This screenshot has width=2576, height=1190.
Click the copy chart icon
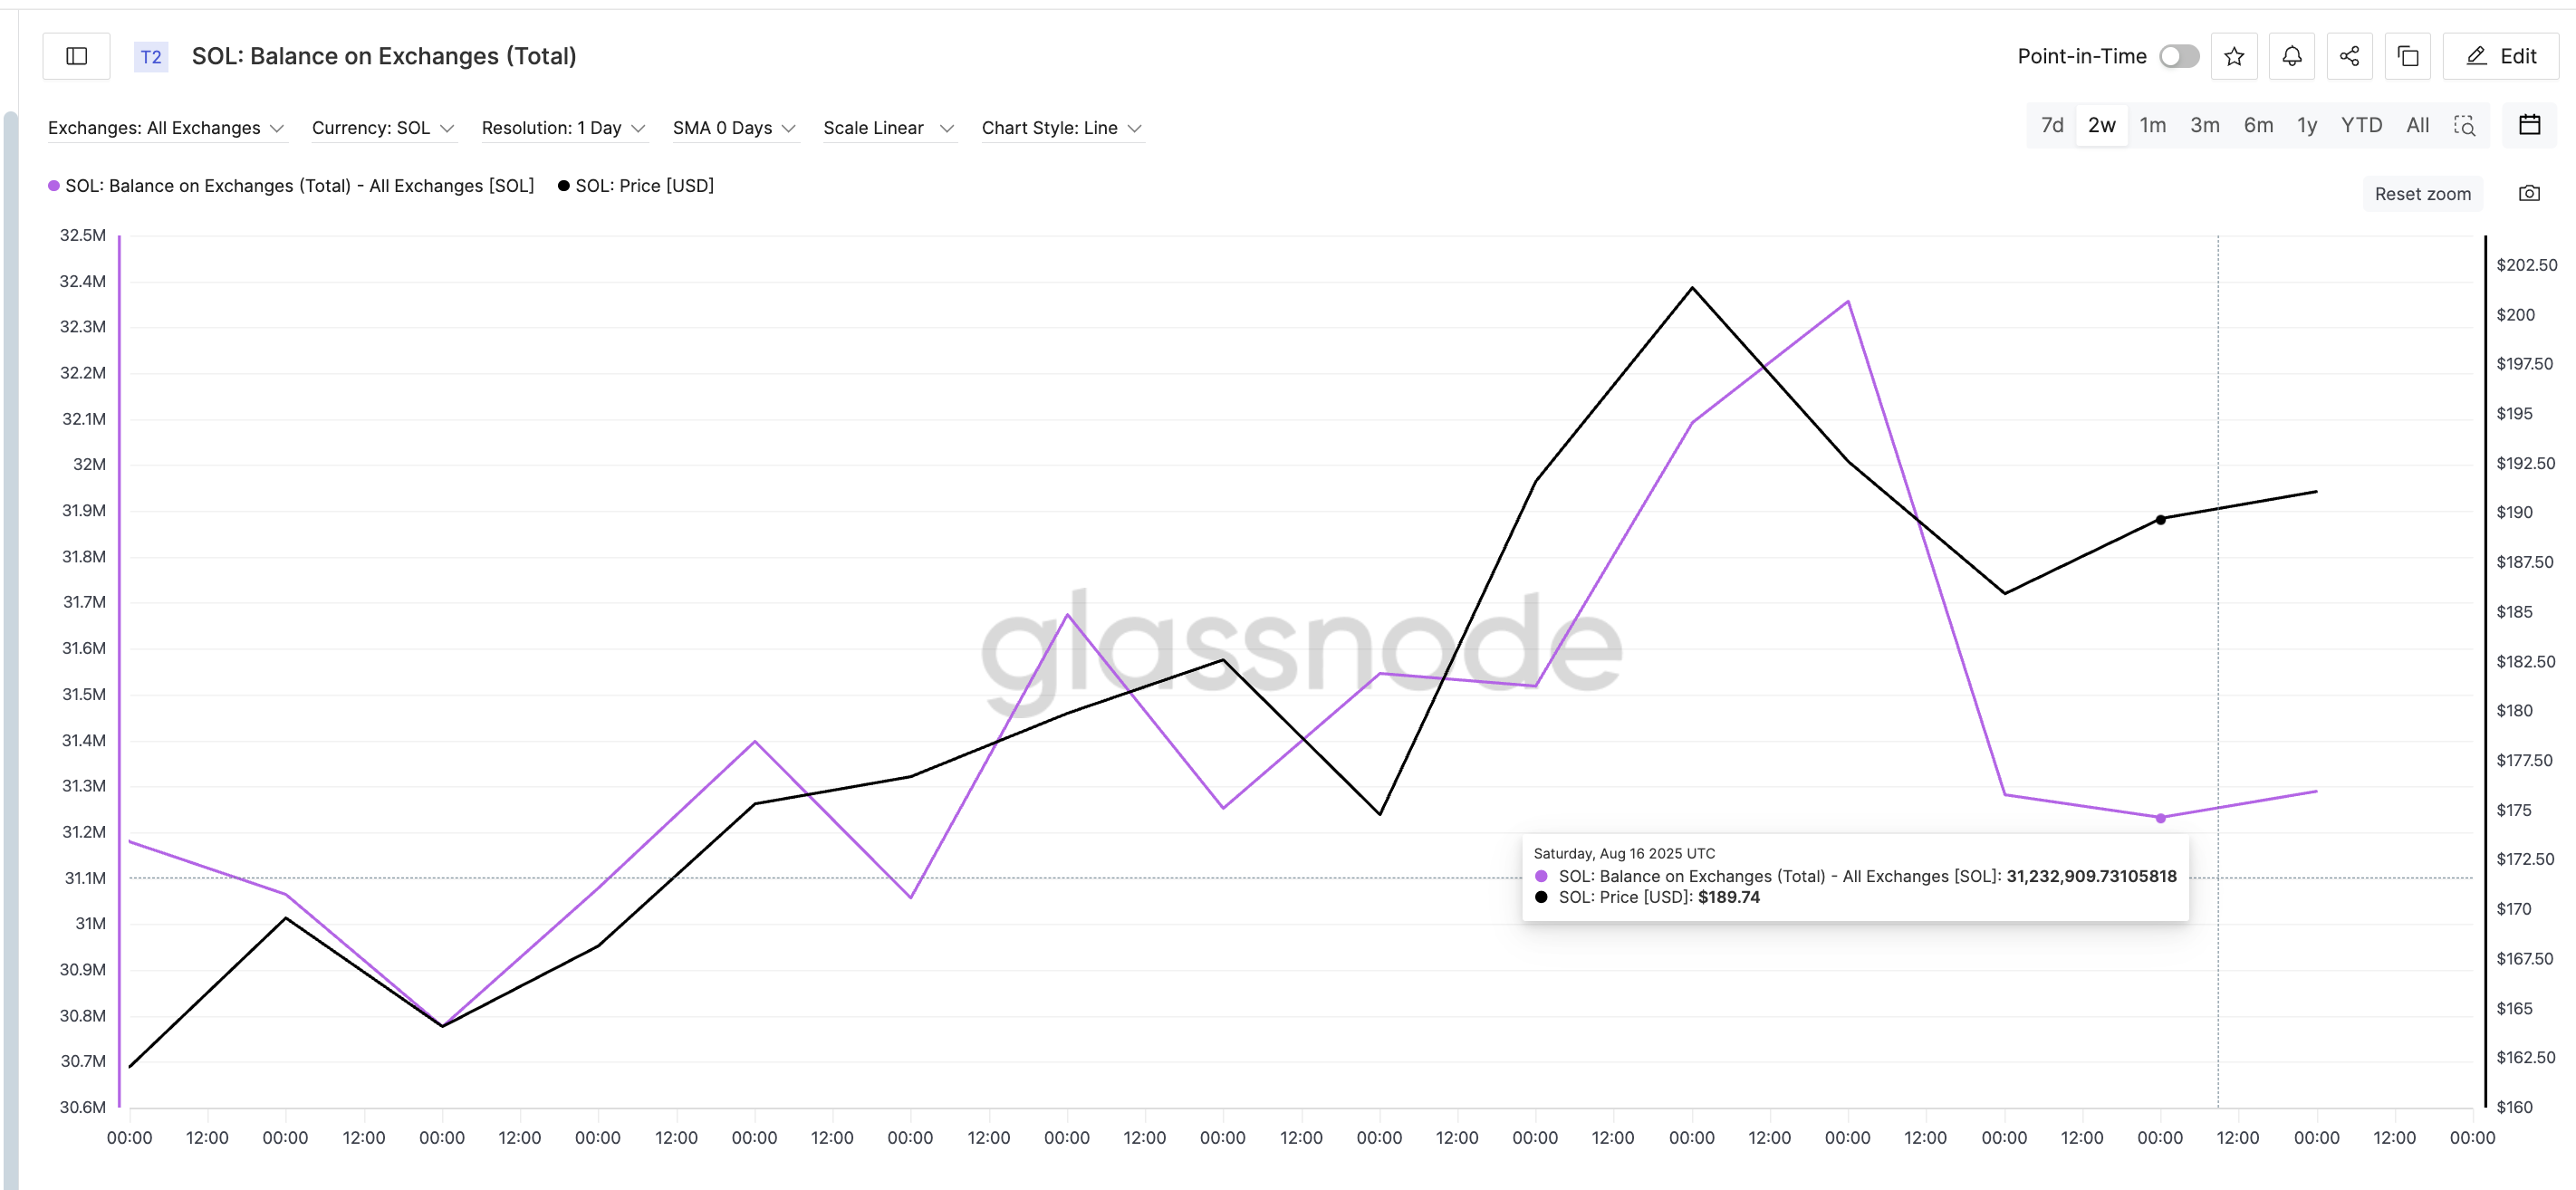click(x=2407, y=56)
